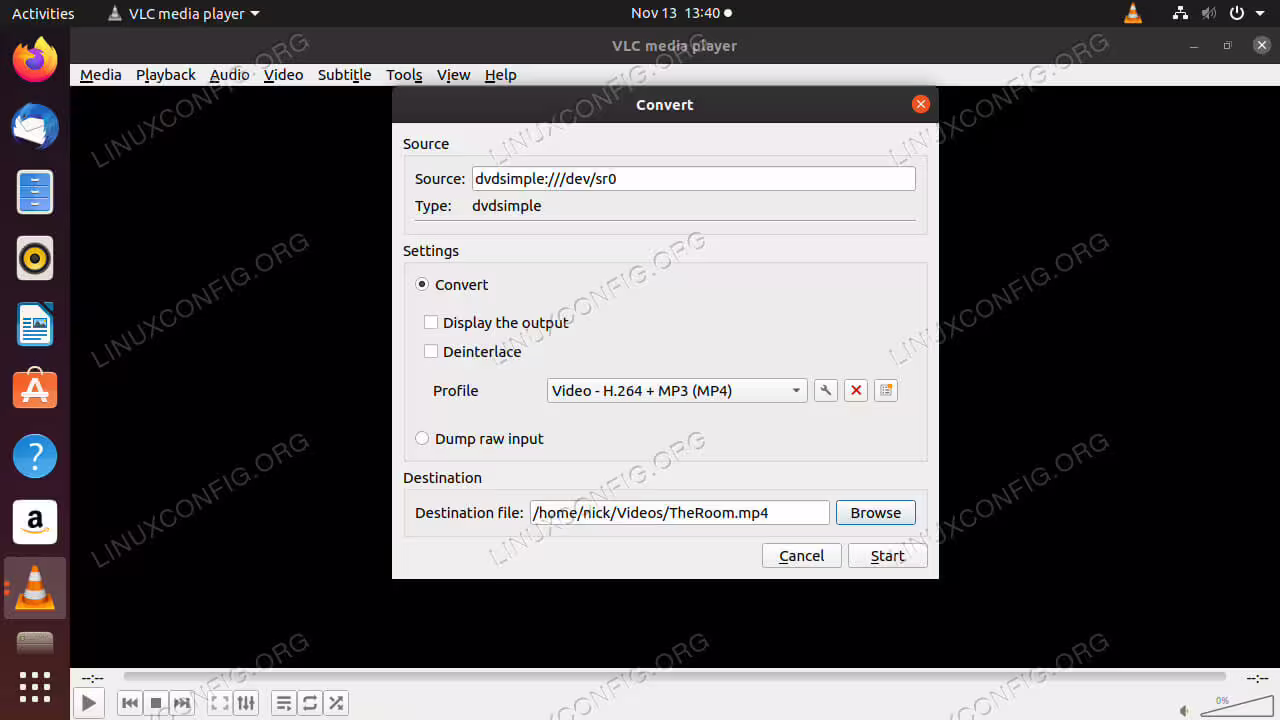
Task: Expand VLC media player app menu in top bar
Action: [182, 13]
